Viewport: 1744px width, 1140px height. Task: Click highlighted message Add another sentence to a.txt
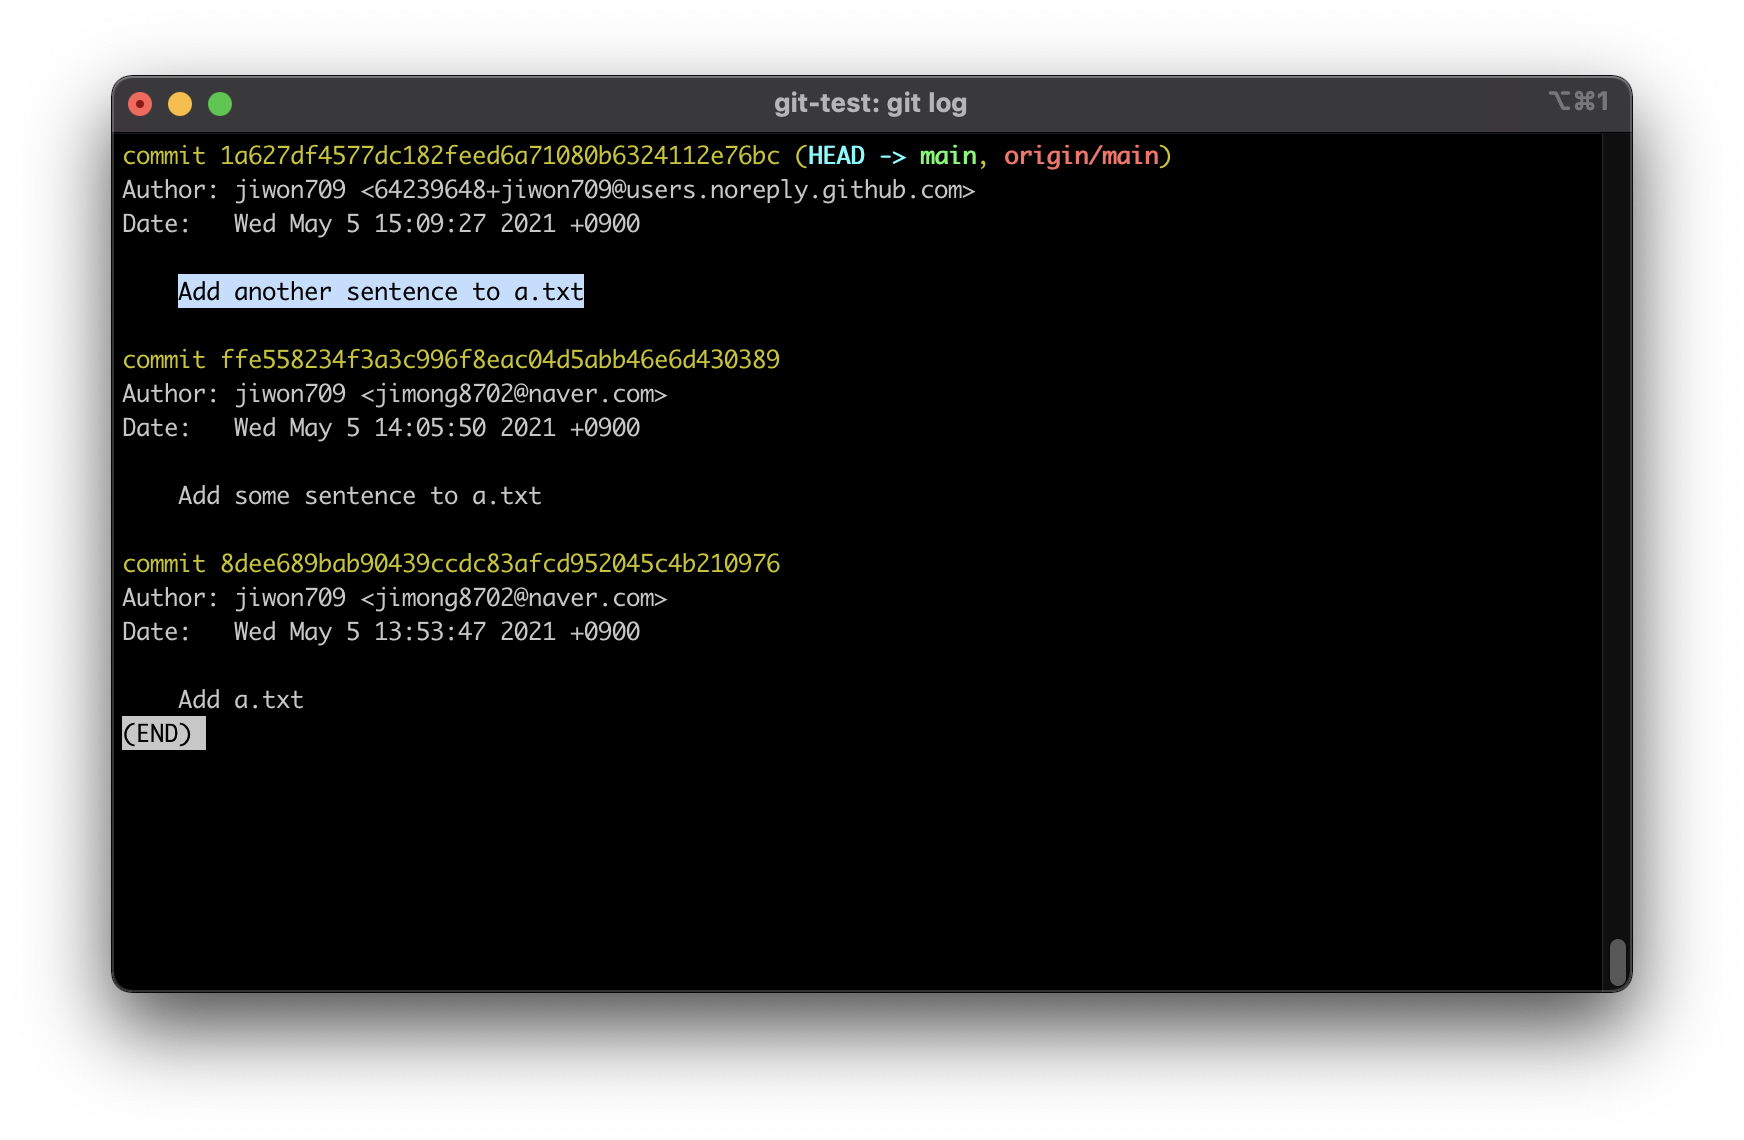tap(381, 291)
